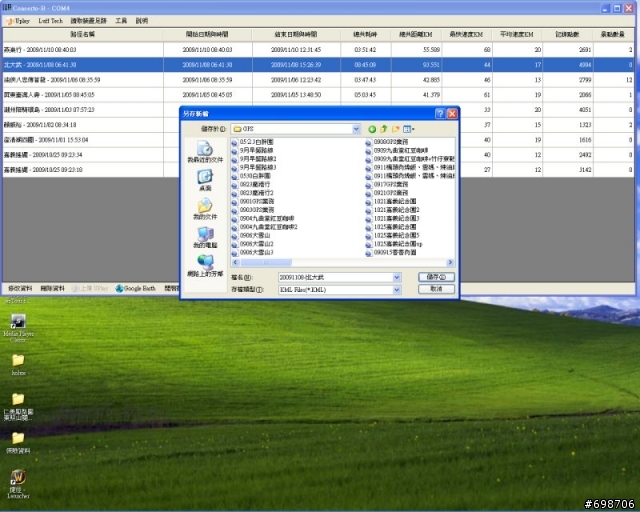Select file 1021 entry ending in 3
The height and width of the screenshot is (512, 640).
[x=392, y=218]
